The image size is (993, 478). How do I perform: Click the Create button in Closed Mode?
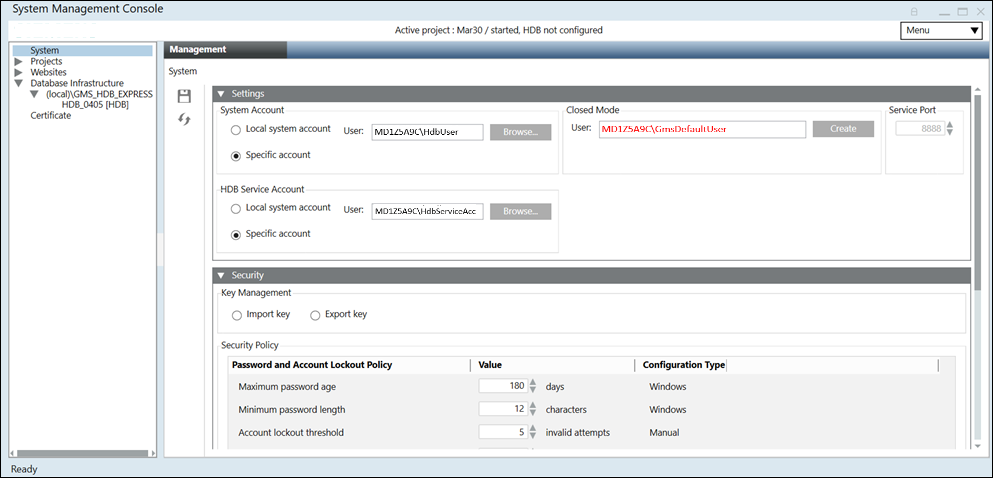tap(842, 129)
